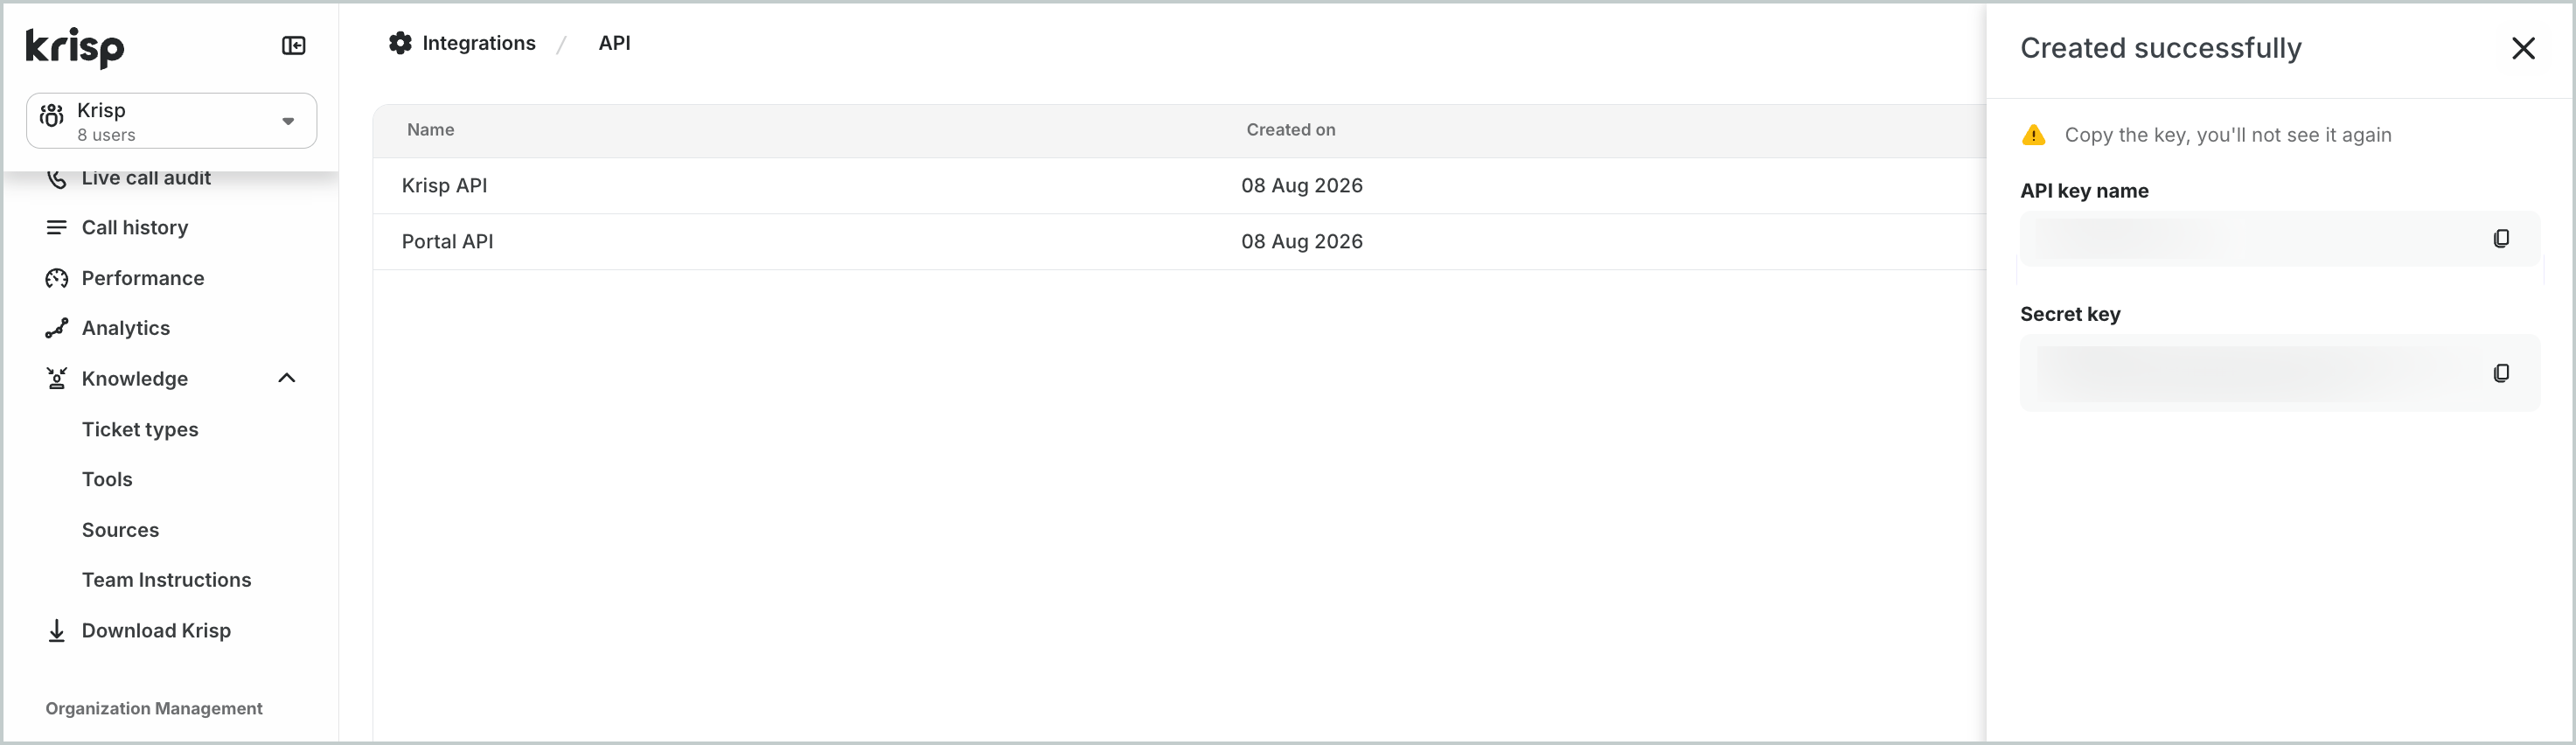Viewport: 2576px width, 745px height.
Task: Close the Created successfully panel
Action: tap(2522, 48)
